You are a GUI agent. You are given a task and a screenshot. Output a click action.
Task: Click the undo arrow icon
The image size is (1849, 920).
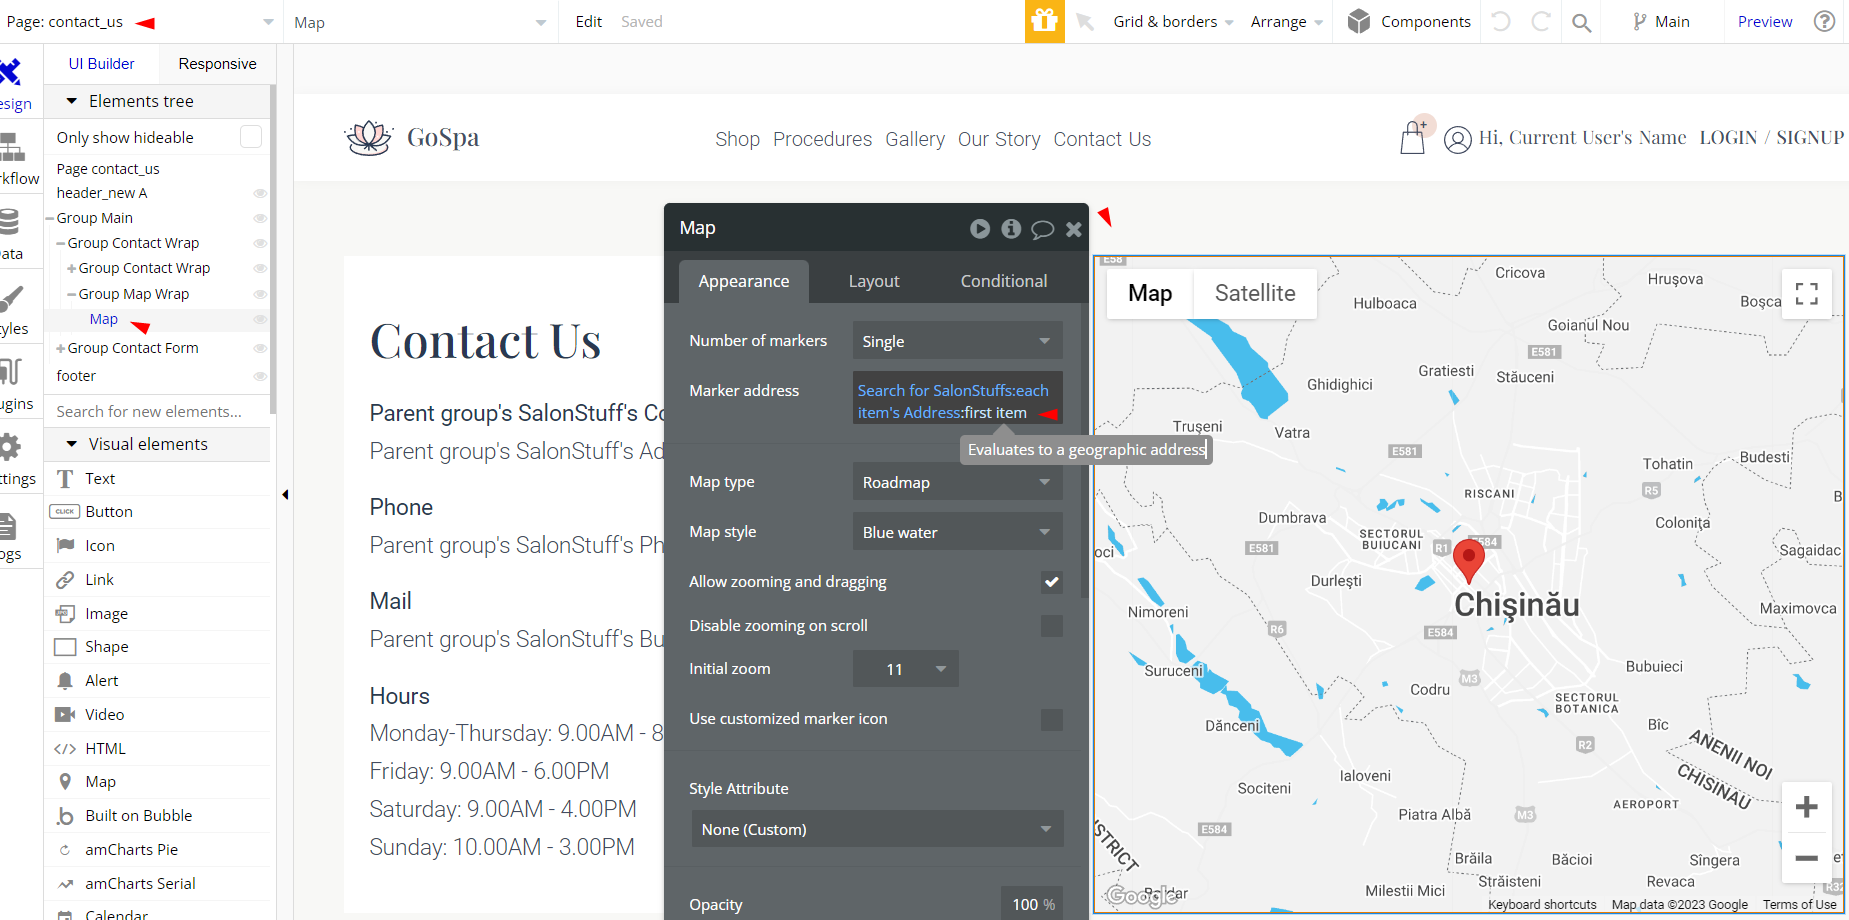tap(1500, 21)
